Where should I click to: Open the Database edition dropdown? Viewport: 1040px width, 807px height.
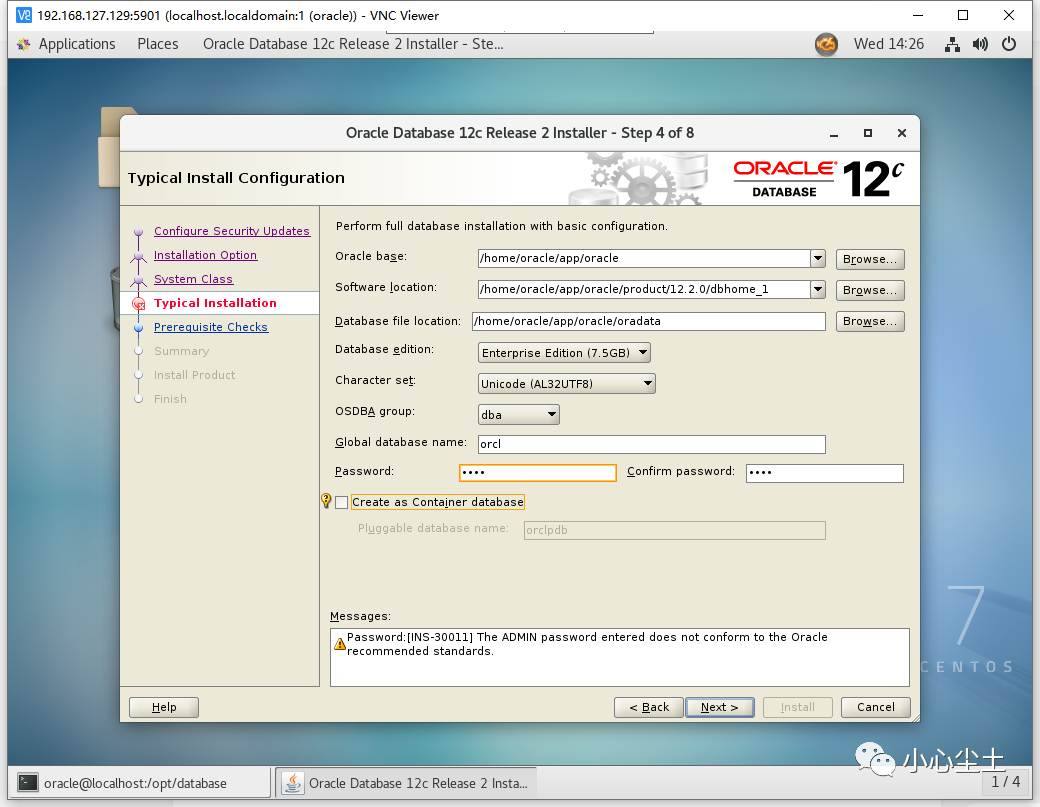tap(564, 353)
